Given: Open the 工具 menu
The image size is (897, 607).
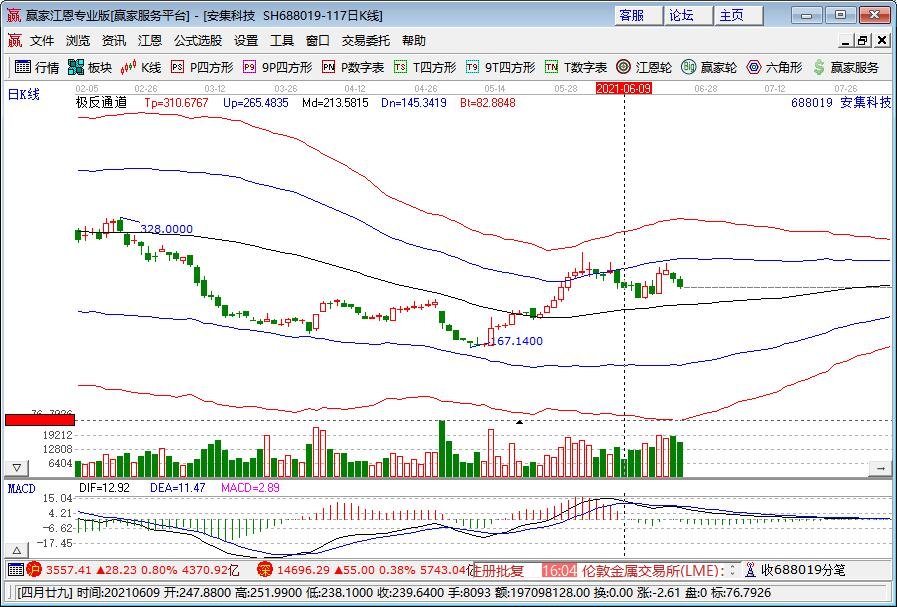Looking at the screenshot, I should (x=282, y=41).
